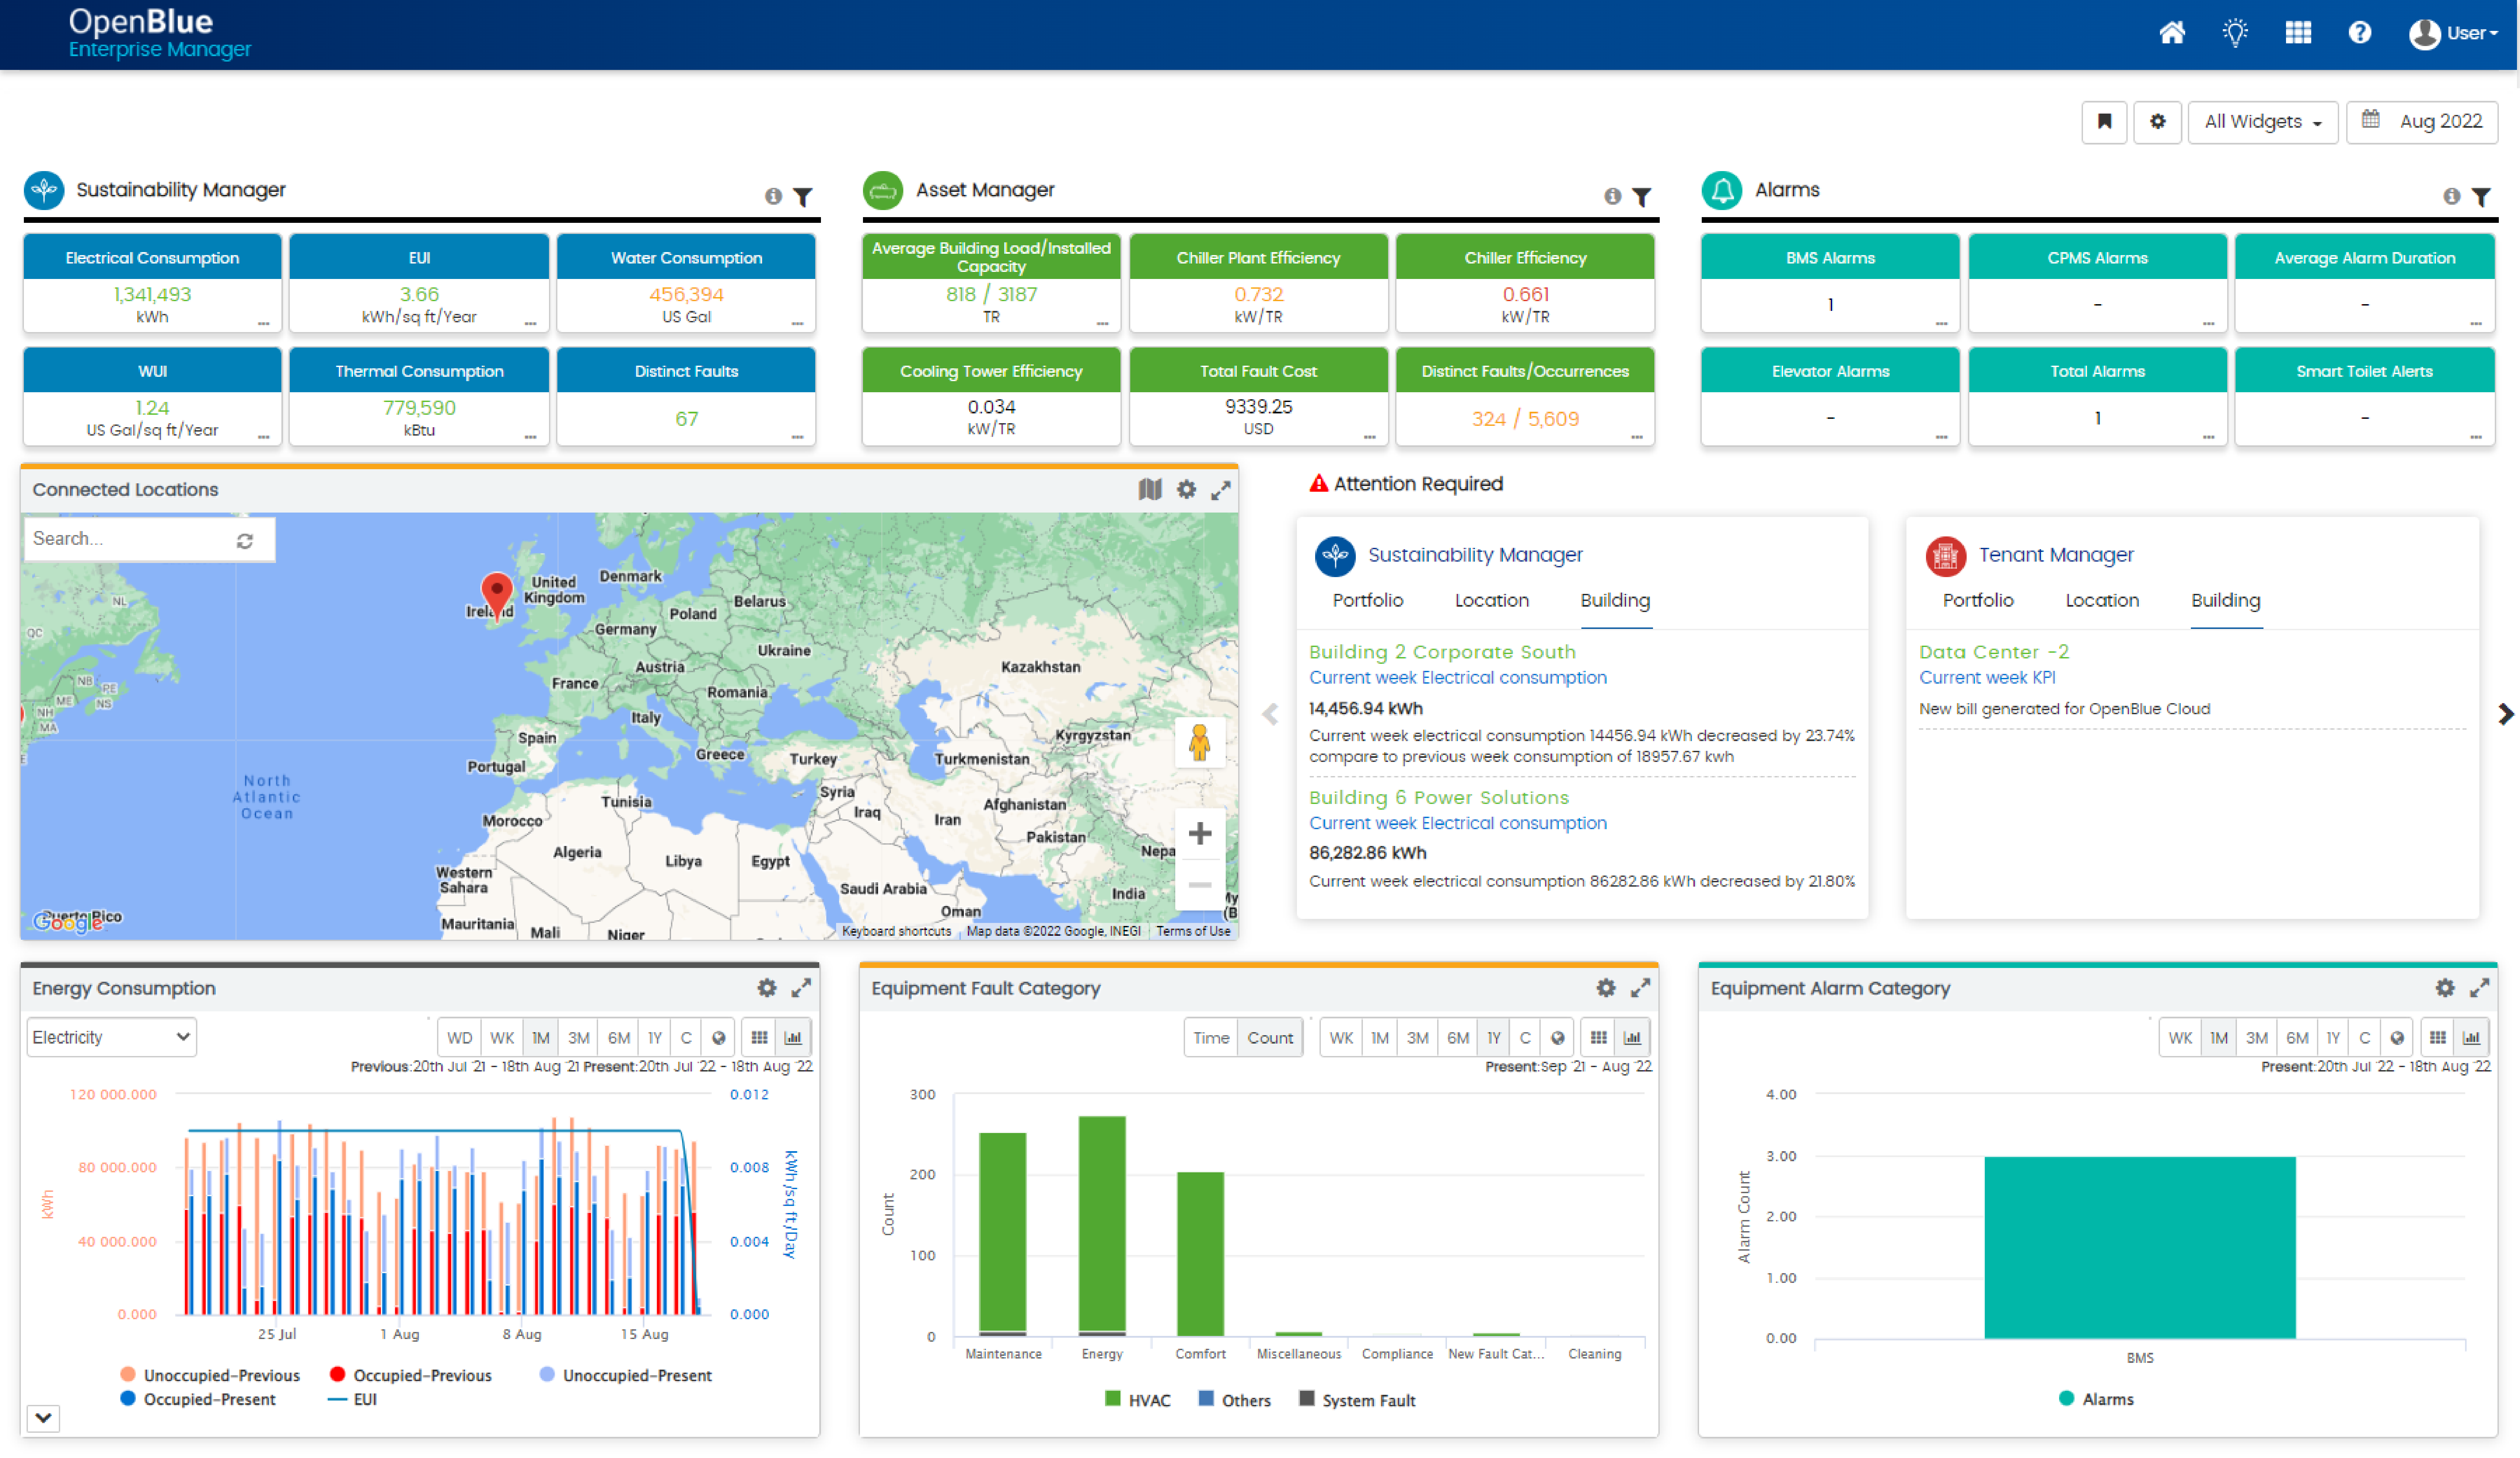The height and width of the screenshot is (1458, 2520).
Task: Open Energy Consumption settings gear
Action: click(x=767, y=988)
